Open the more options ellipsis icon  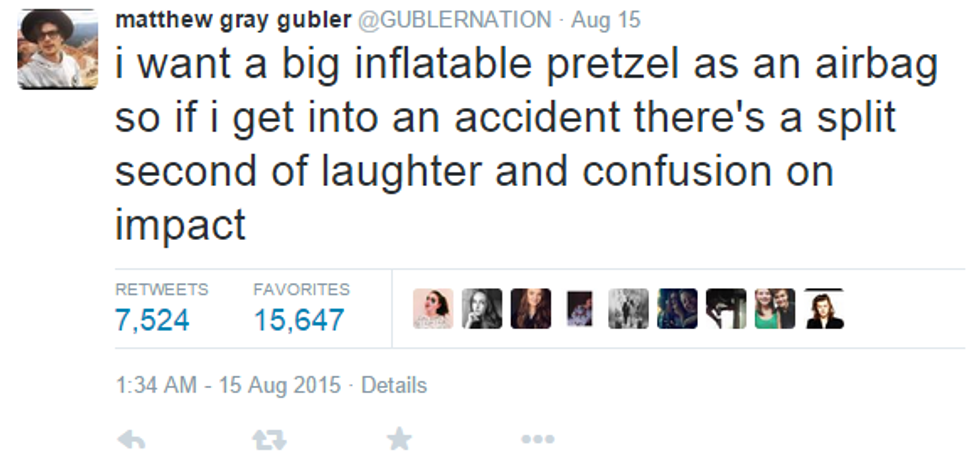point(537,438)
